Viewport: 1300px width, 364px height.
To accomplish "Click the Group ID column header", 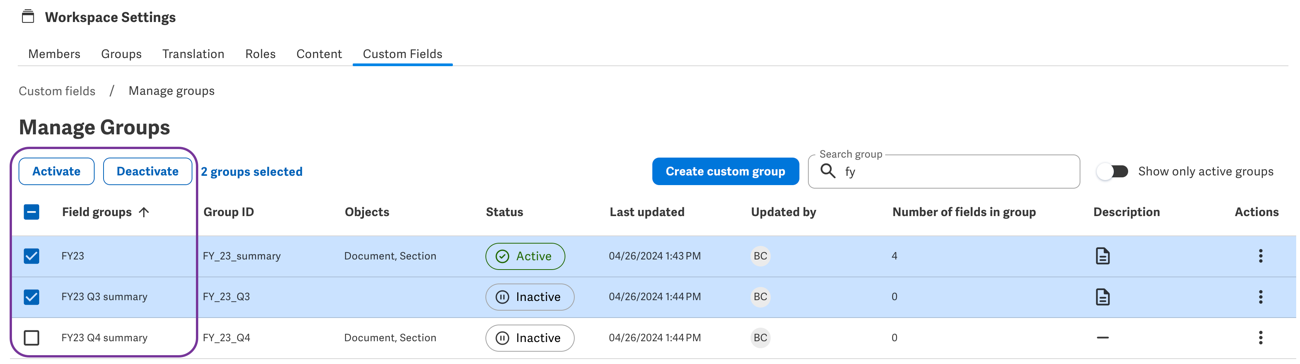I will (x=228, y=212).
